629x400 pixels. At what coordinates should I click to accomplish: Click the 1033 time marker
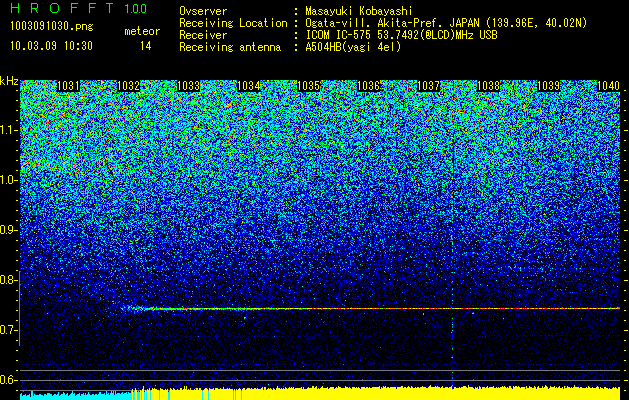[x=189, y=86]
